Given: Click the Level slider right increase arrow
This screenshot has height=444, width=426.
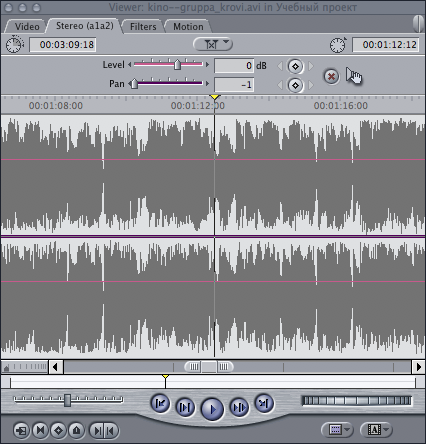Looking at the screenshot, I should pyautogui.click(x=207, y=65).
